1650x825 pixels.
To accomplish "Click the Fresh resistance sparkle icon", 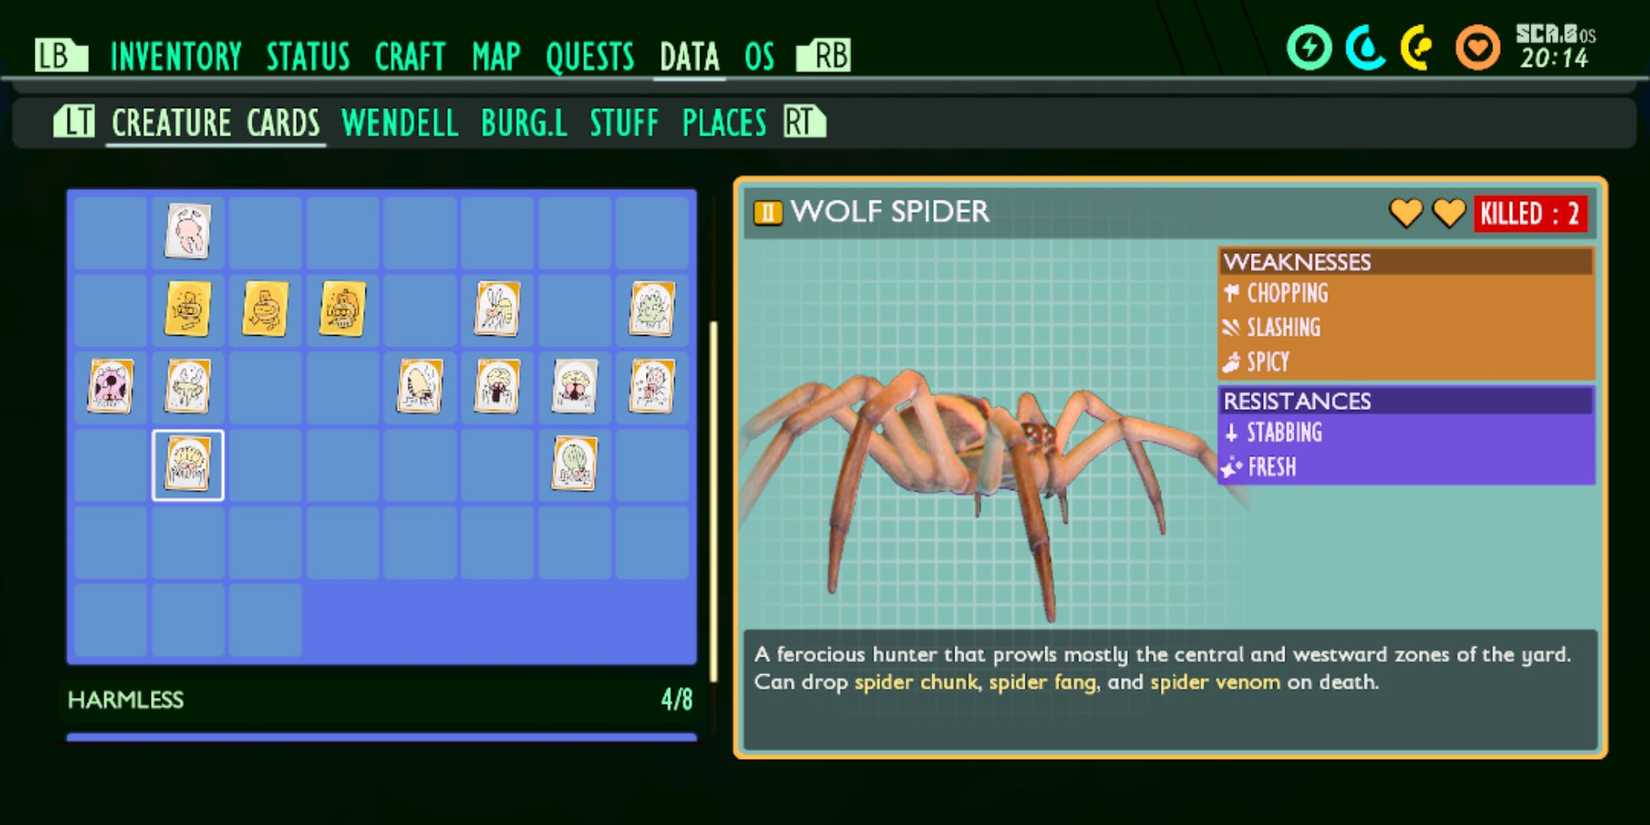I will click(1232, 467).
